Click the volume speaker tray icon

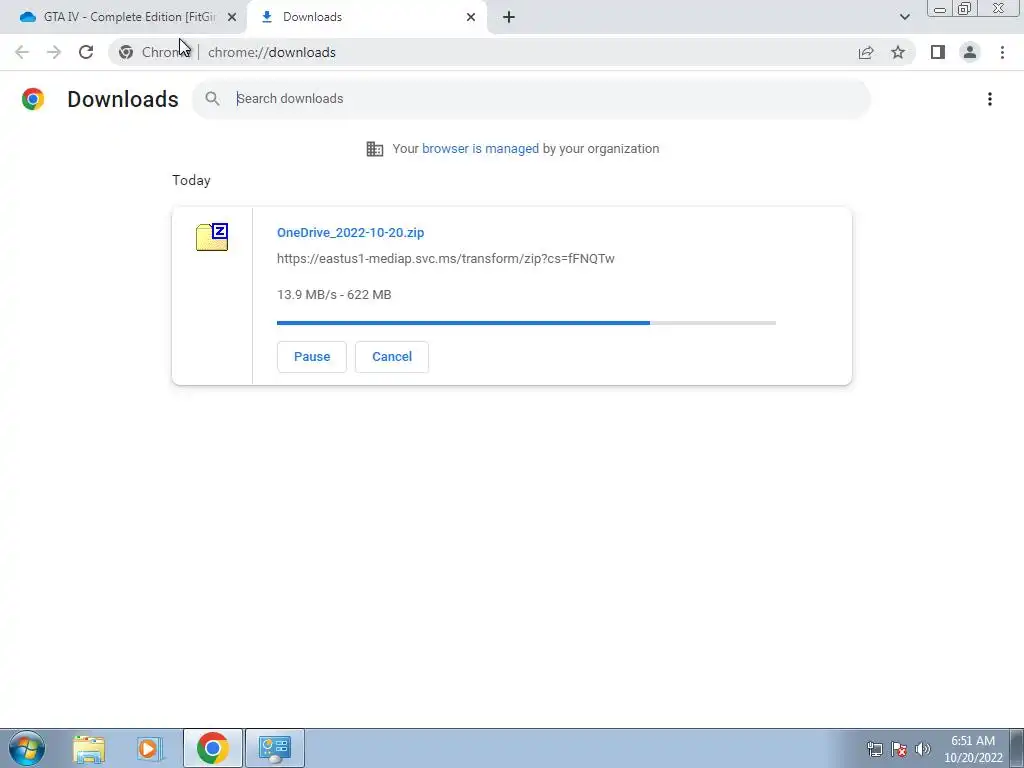pyautogui.click(x=923, y=749)
